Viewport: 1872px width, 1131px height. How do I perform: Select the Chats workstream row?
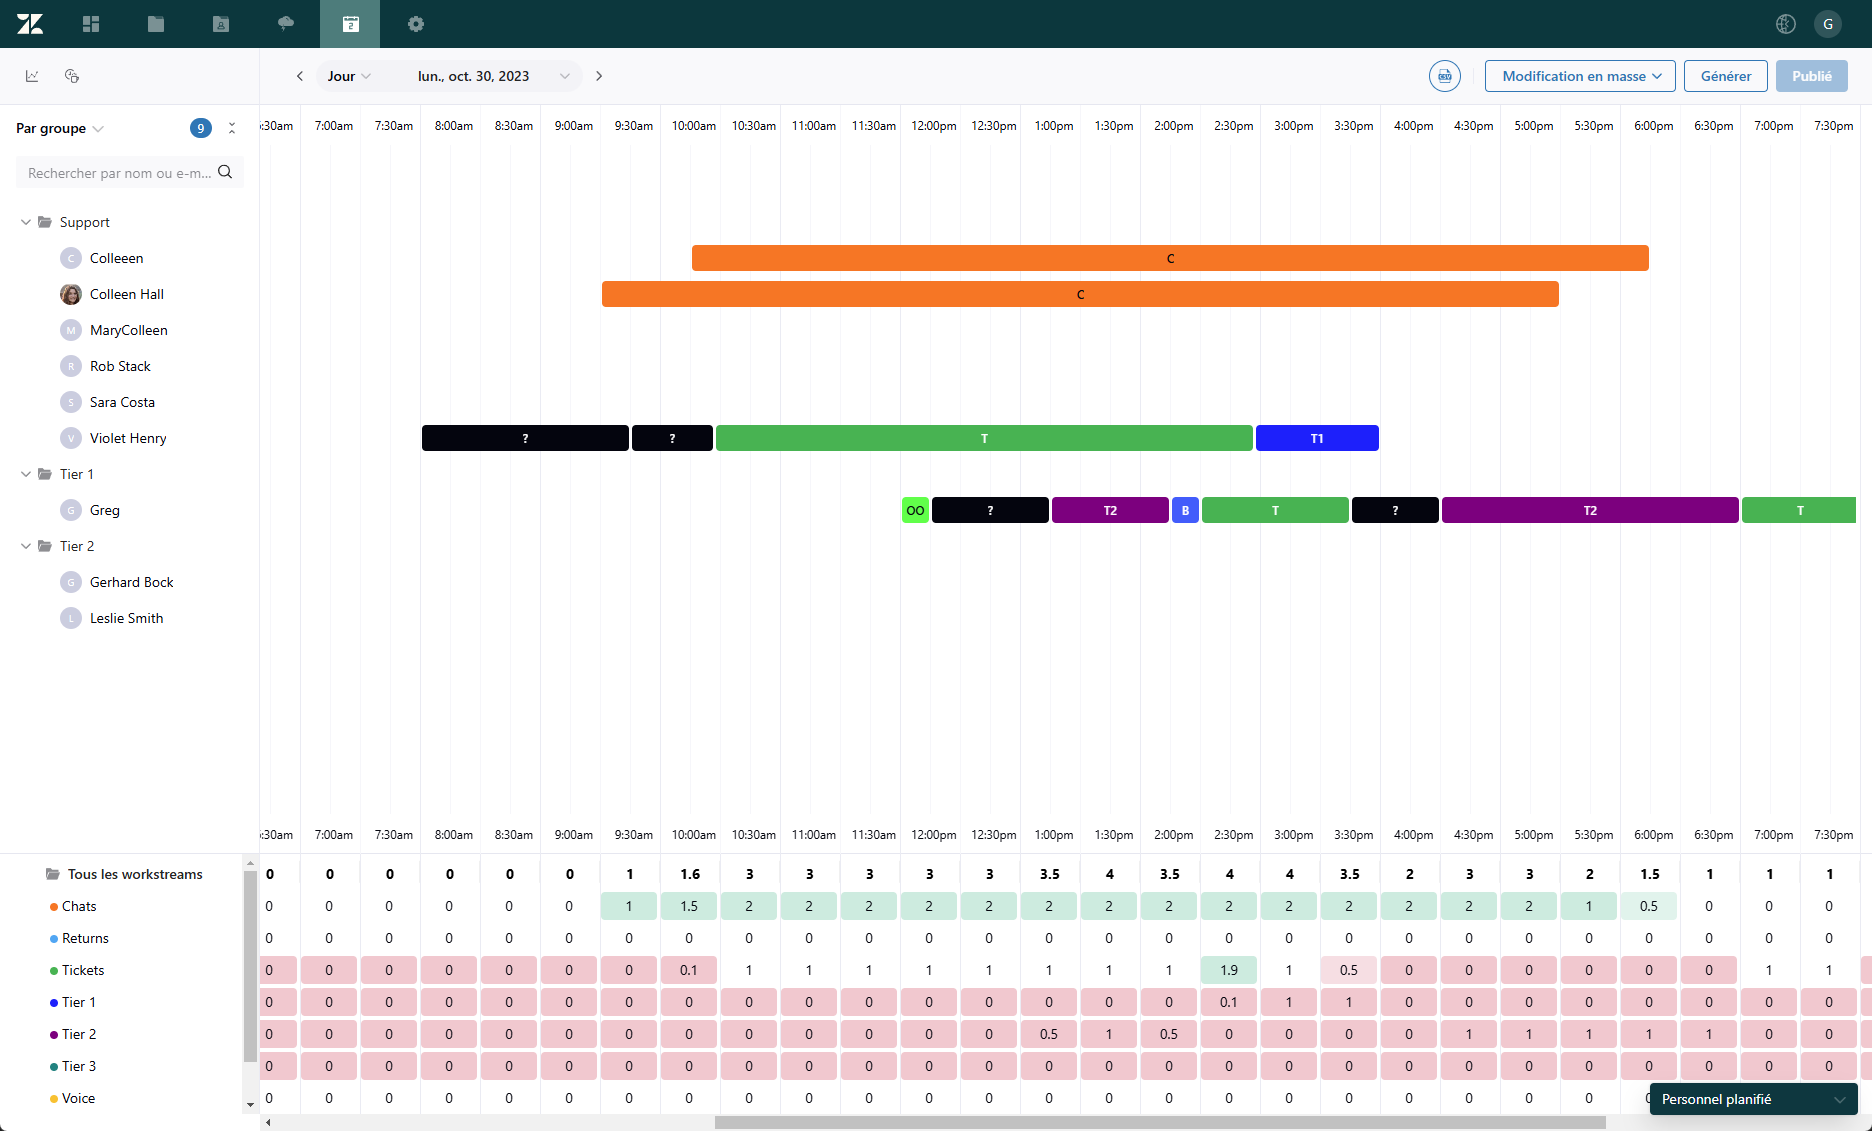[x=79, y=906]
